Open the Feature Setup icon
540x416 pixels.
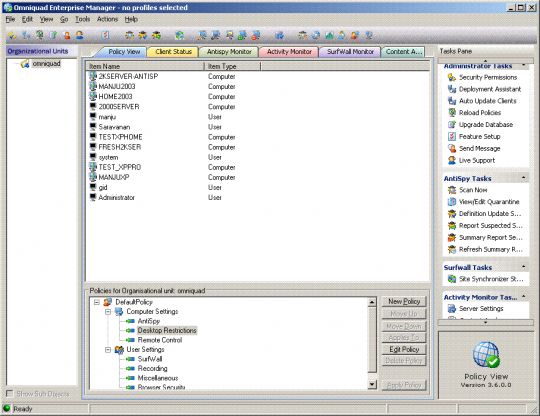451,136
